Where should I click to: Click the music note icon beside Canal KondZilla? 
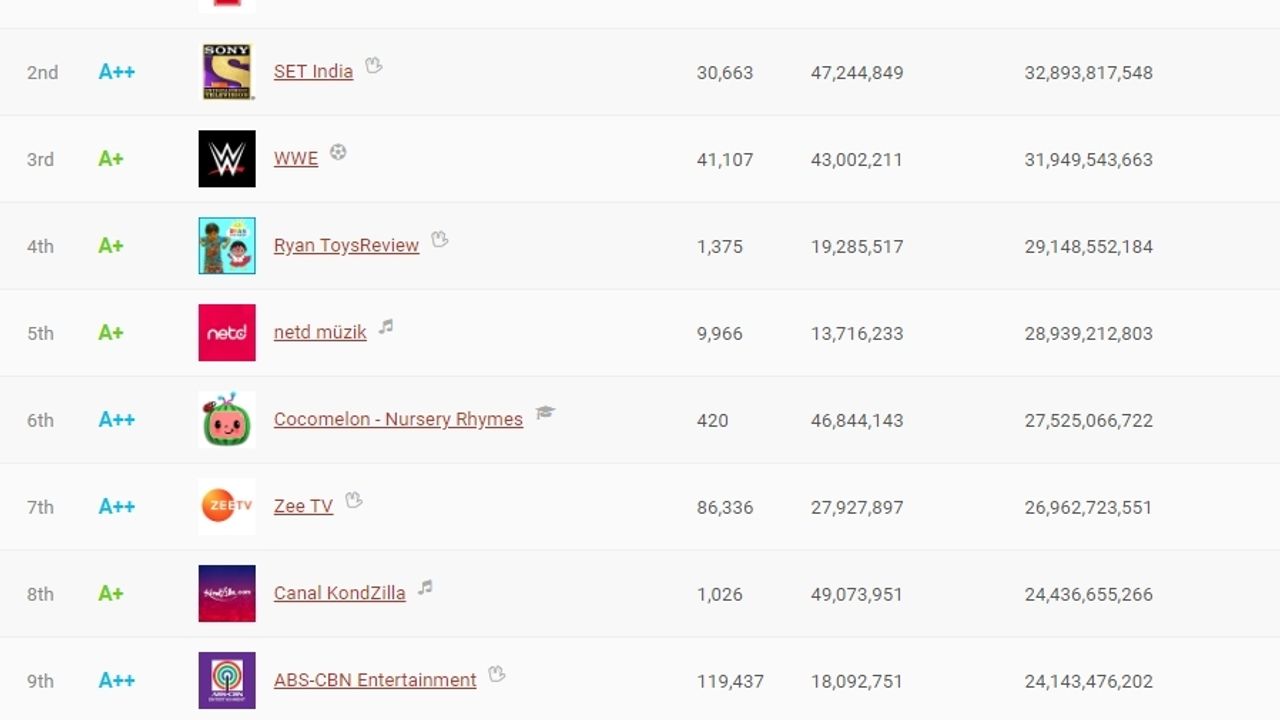point(423,588)
